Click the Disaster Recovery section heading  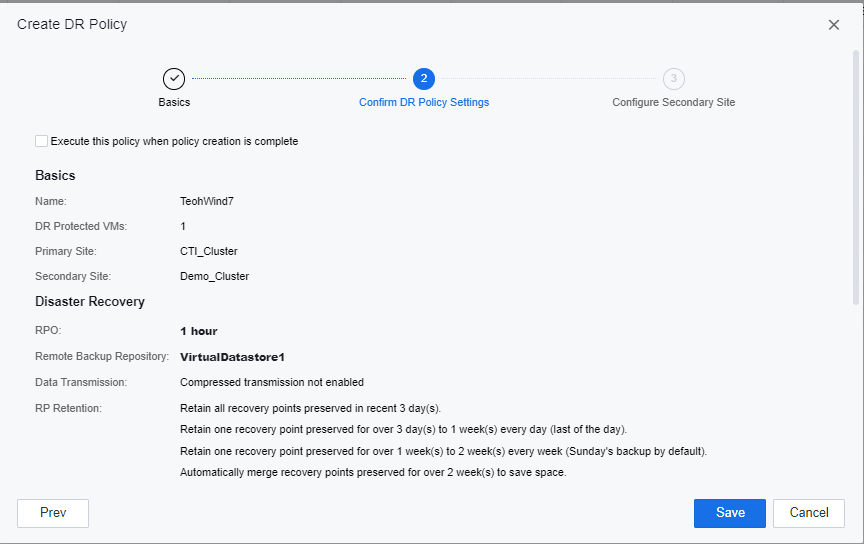(90, 301)
